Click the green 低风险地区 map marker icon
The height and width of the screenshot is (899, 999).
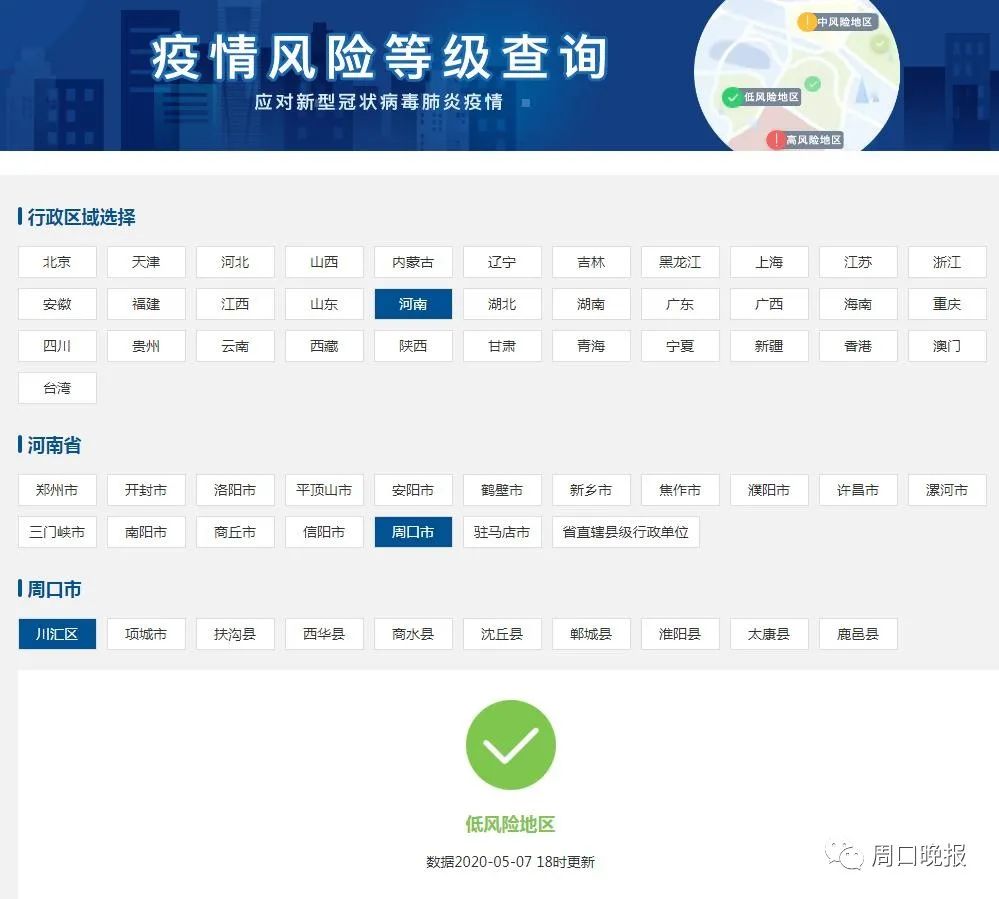tap(732, 97)
